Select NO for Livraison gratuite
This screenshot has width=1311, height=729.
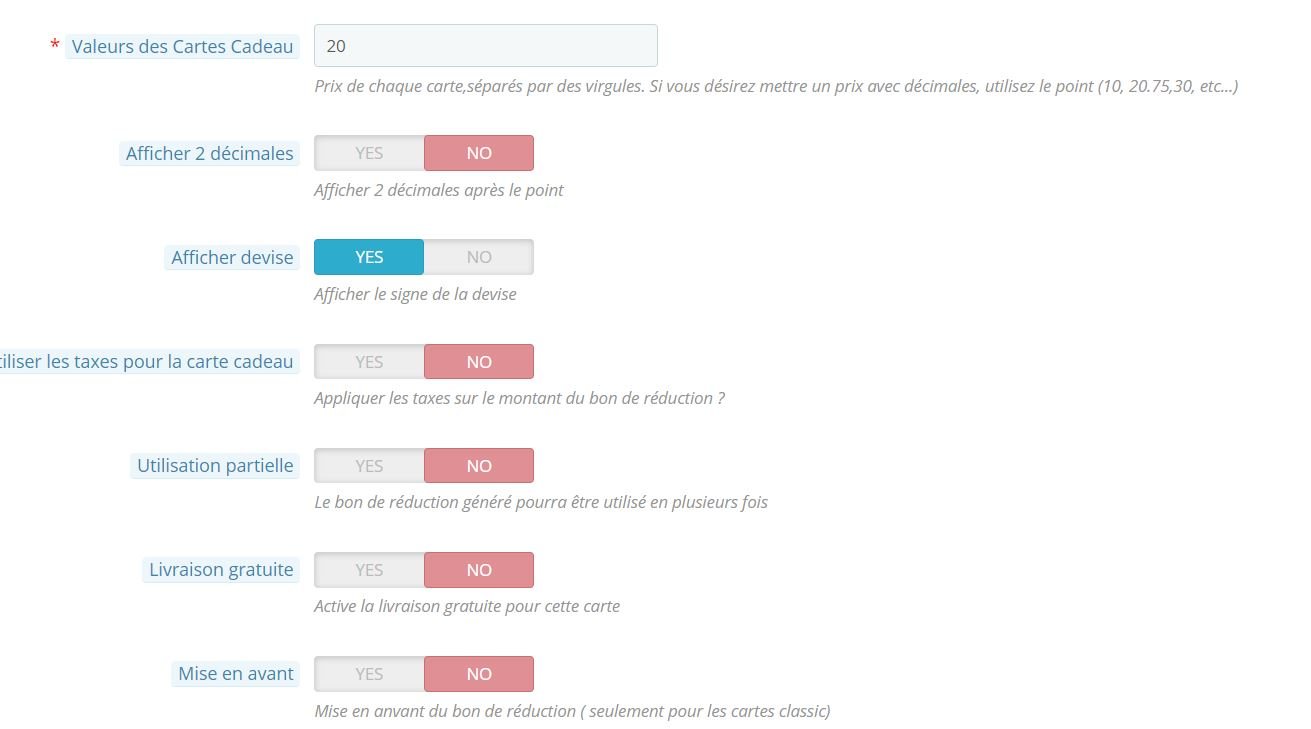coord(479,569)
